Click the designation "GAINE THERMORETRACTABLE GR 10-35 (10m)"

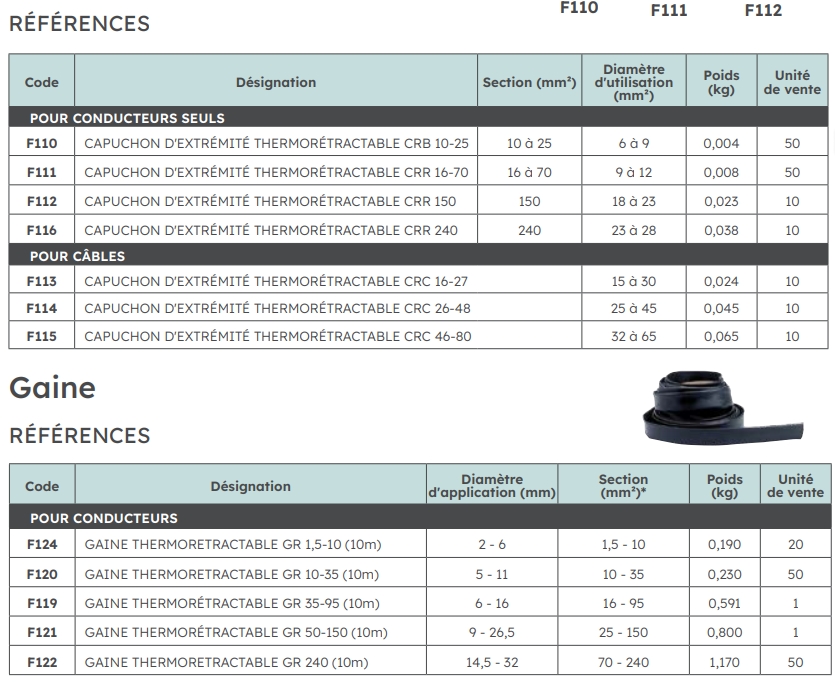point(232,575)
